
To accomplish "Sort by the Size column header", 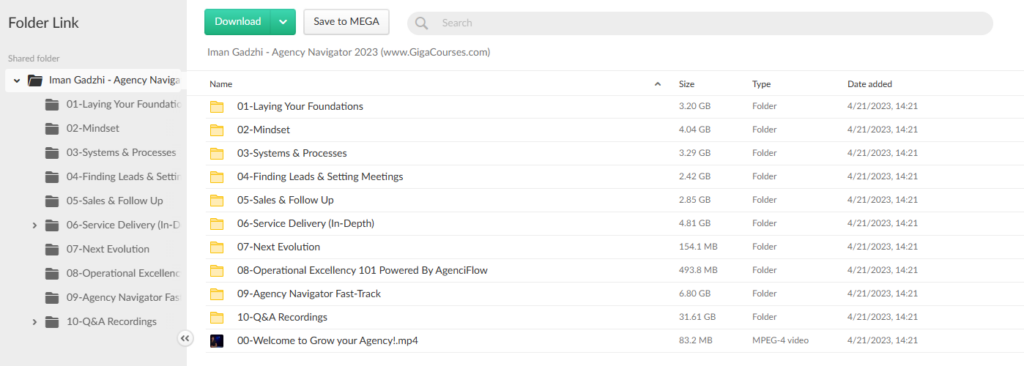I will pos(686,84).
